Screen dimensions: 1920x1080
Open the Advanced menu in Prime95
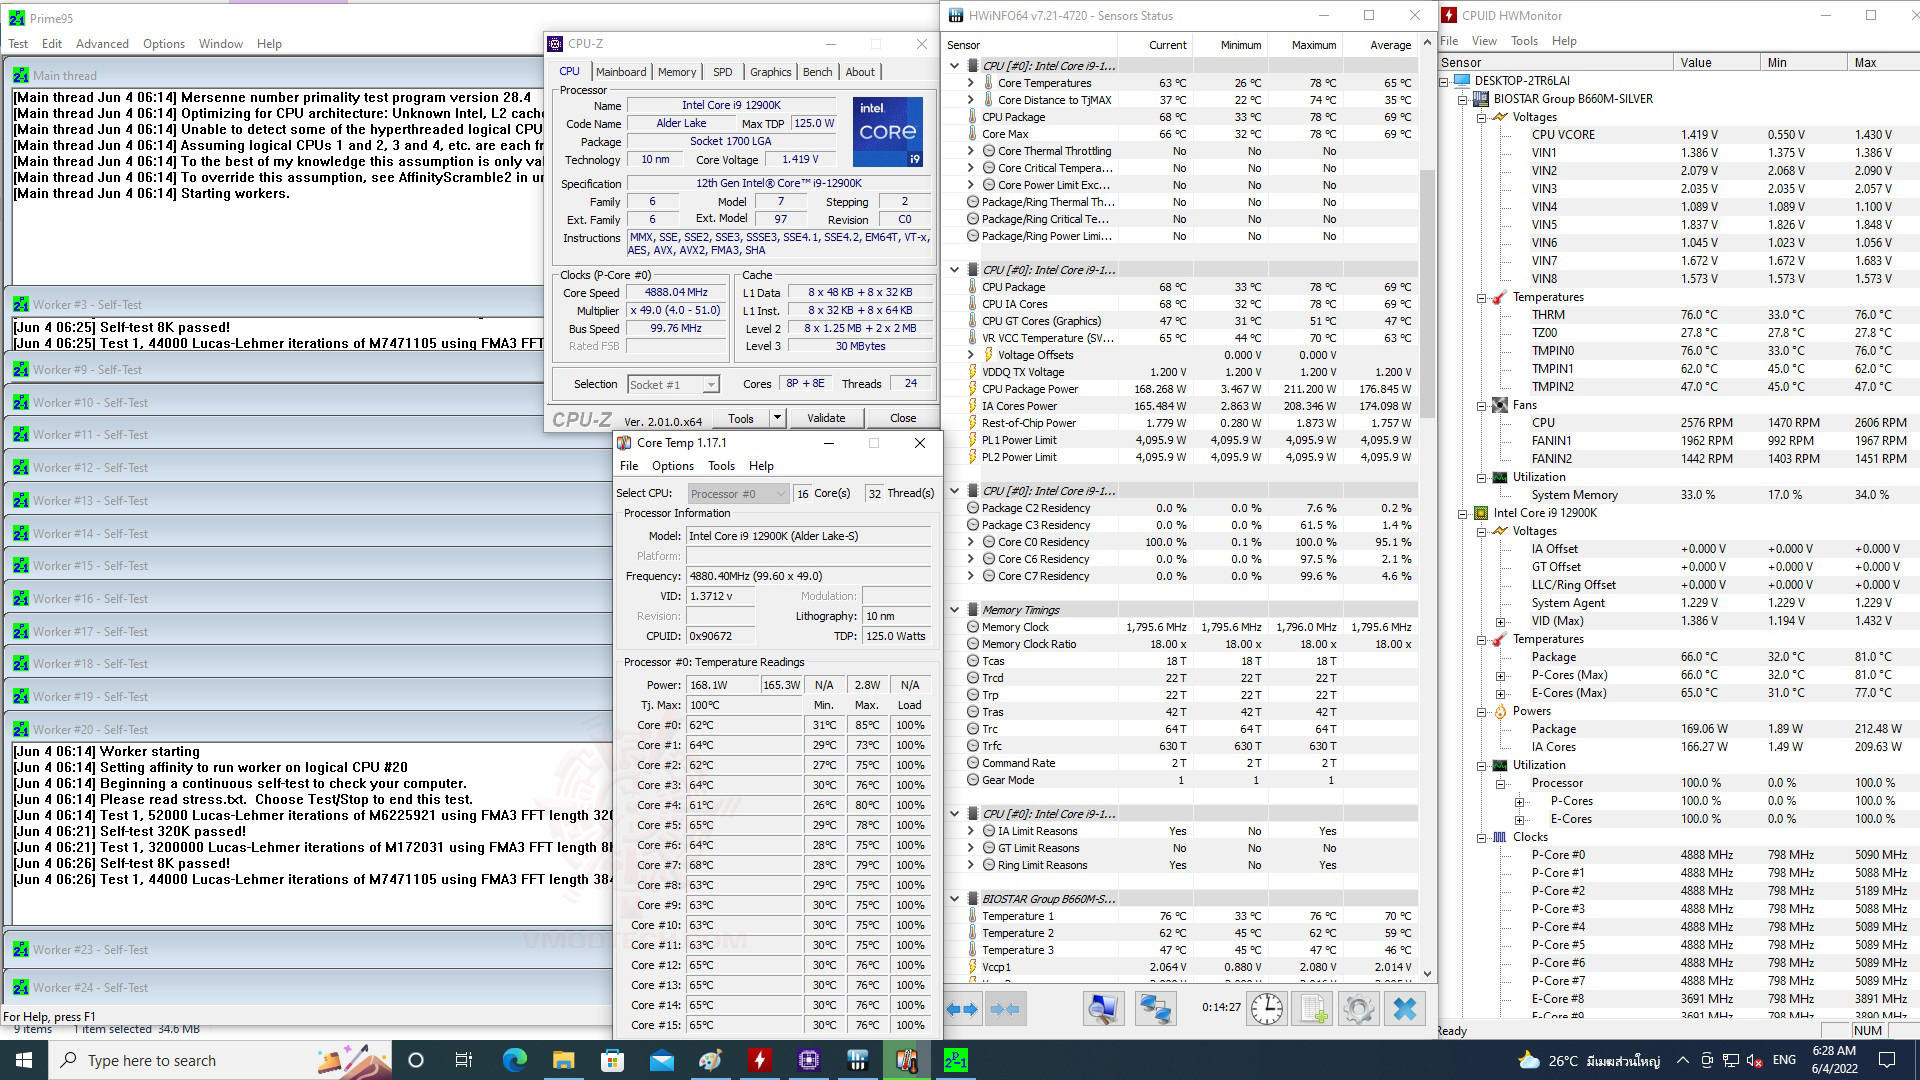coord(102,44)
